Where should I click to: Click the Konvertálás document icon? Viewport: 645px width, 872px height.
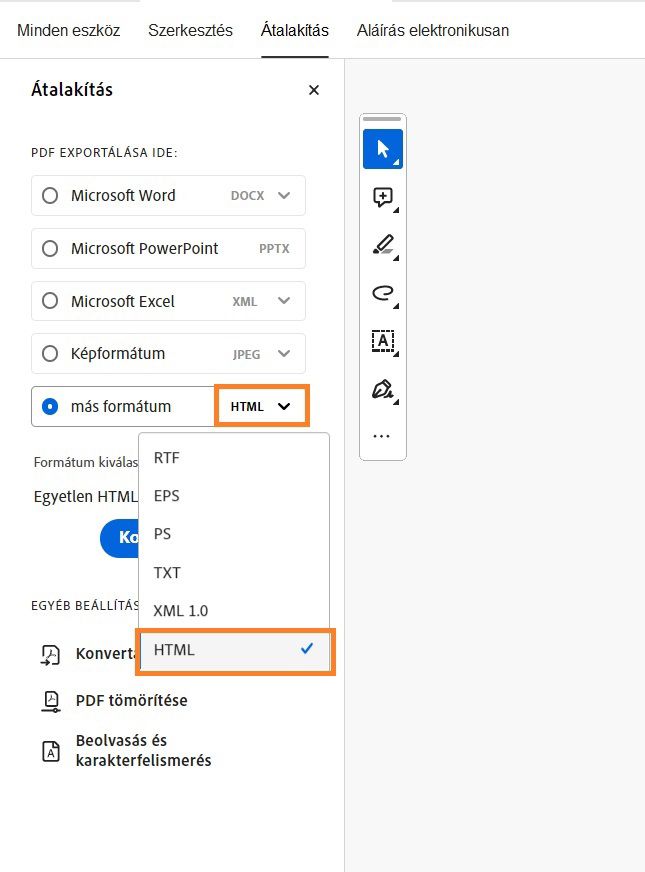pos(50,653)
